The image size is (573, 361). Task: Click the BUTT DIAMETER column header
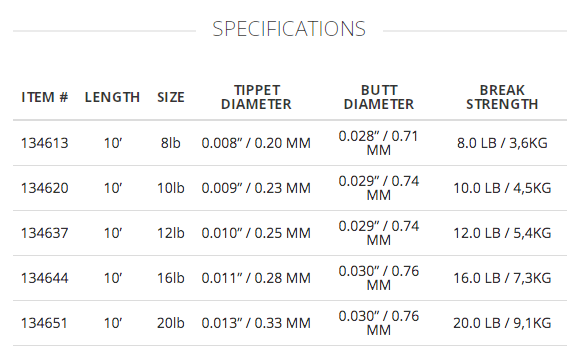[379, 97]
